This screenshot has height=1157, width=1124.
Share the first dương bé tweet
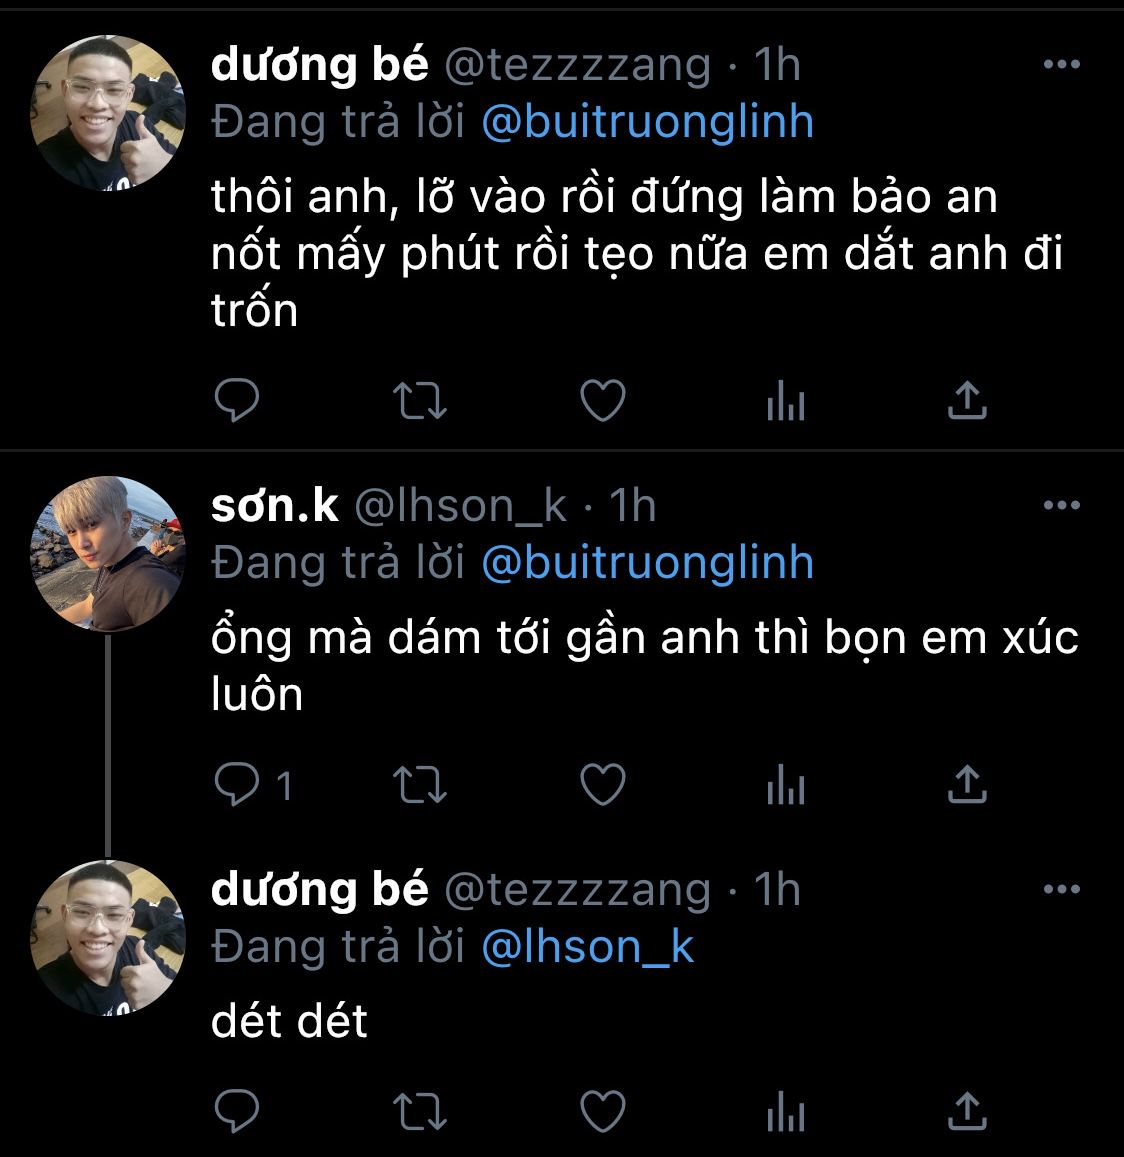(x=967, y=401)
